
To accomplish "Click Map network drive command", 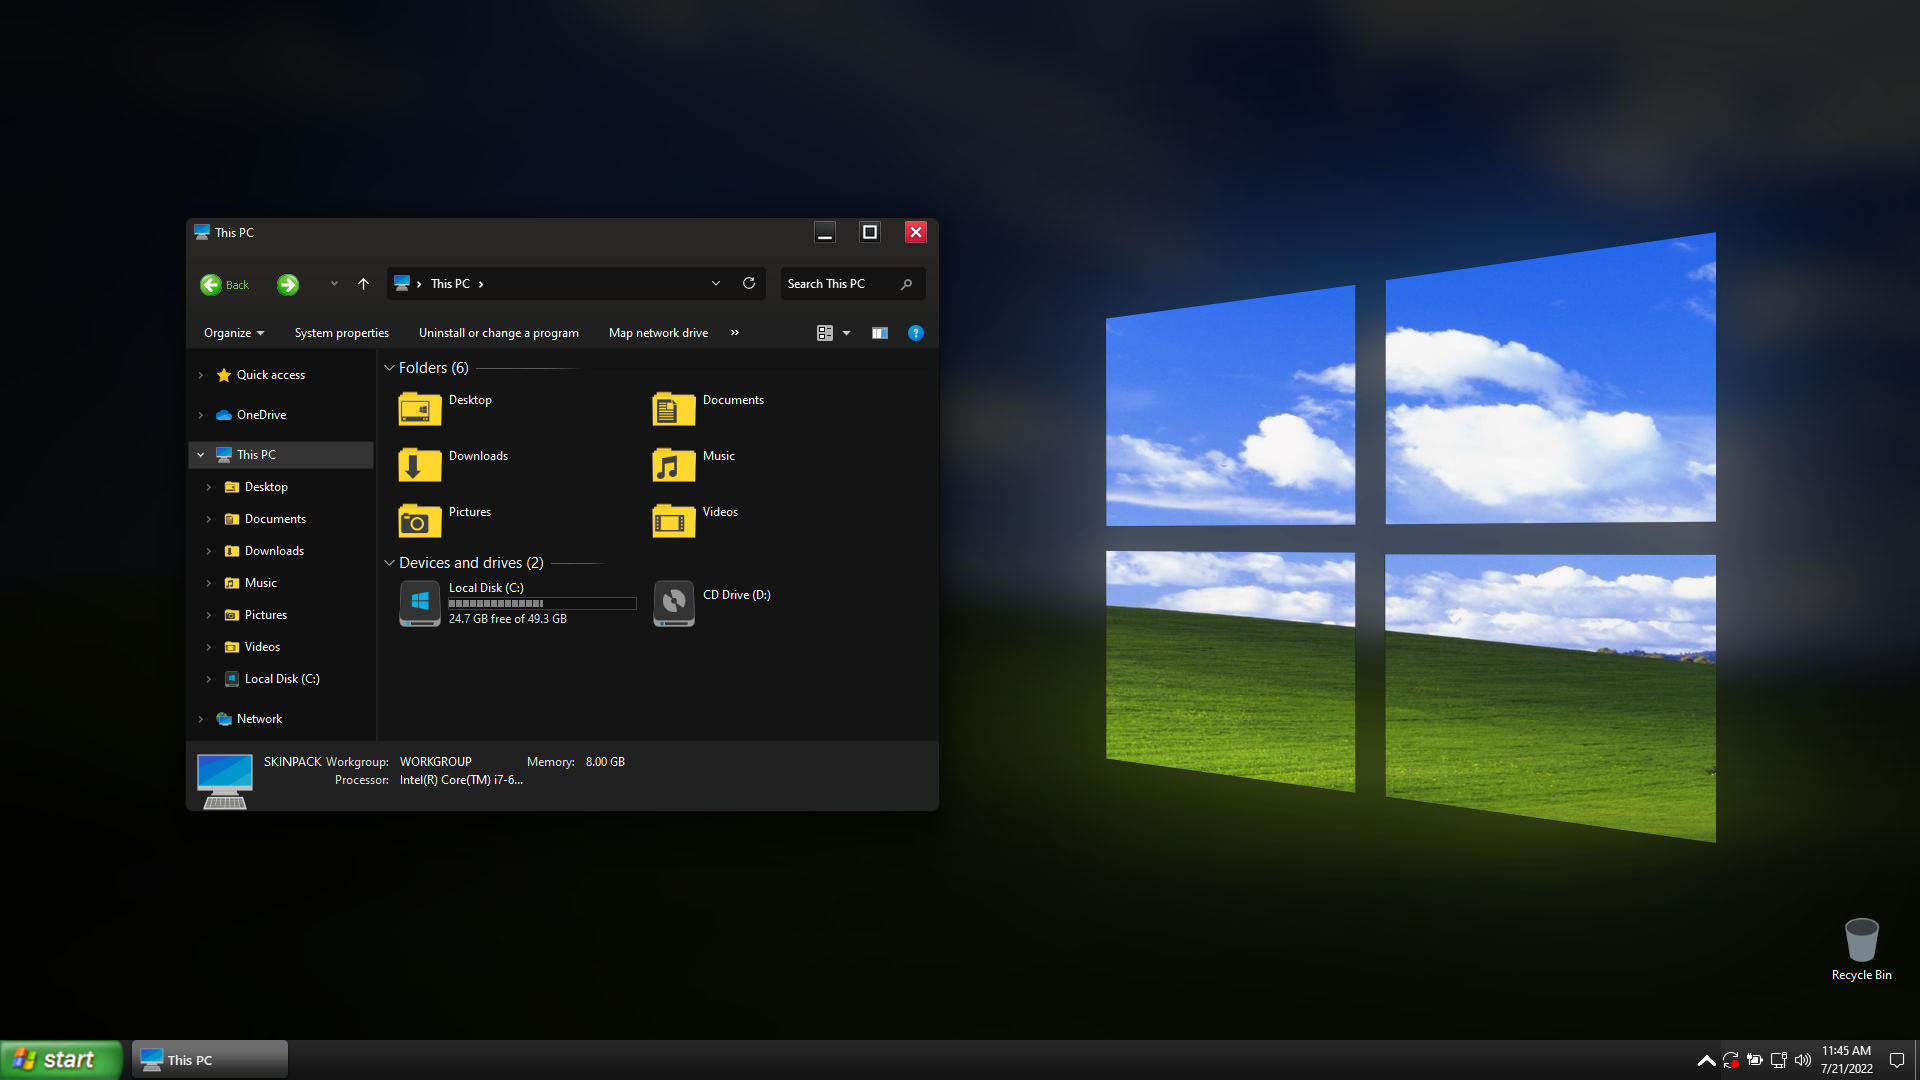I will point(658,333).
